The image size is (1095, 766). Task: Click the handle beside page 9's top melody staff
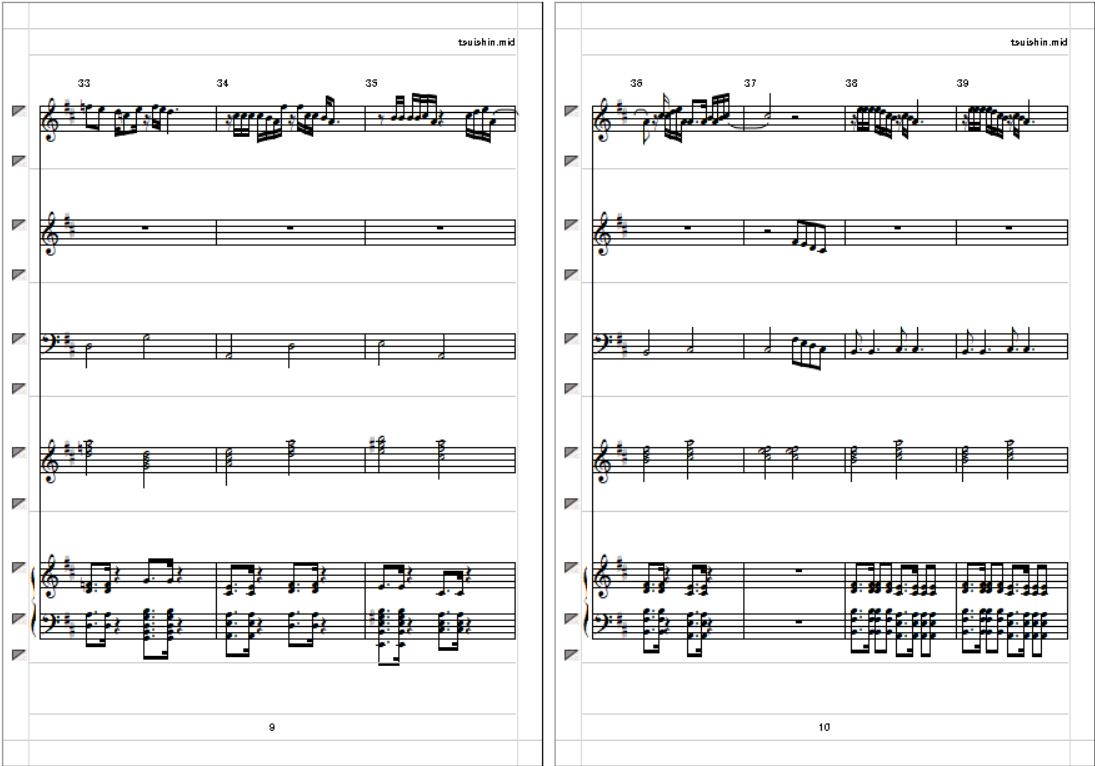[19, 111]
